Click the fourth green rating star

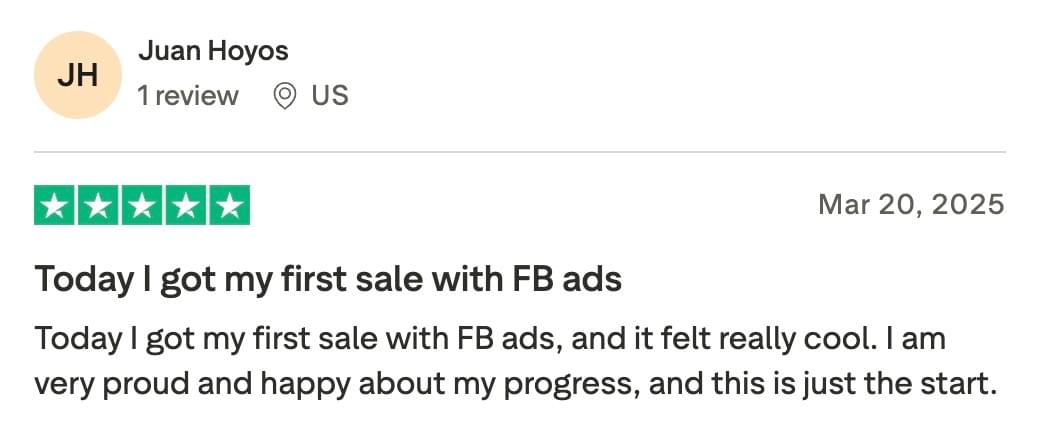pos(186,205)
